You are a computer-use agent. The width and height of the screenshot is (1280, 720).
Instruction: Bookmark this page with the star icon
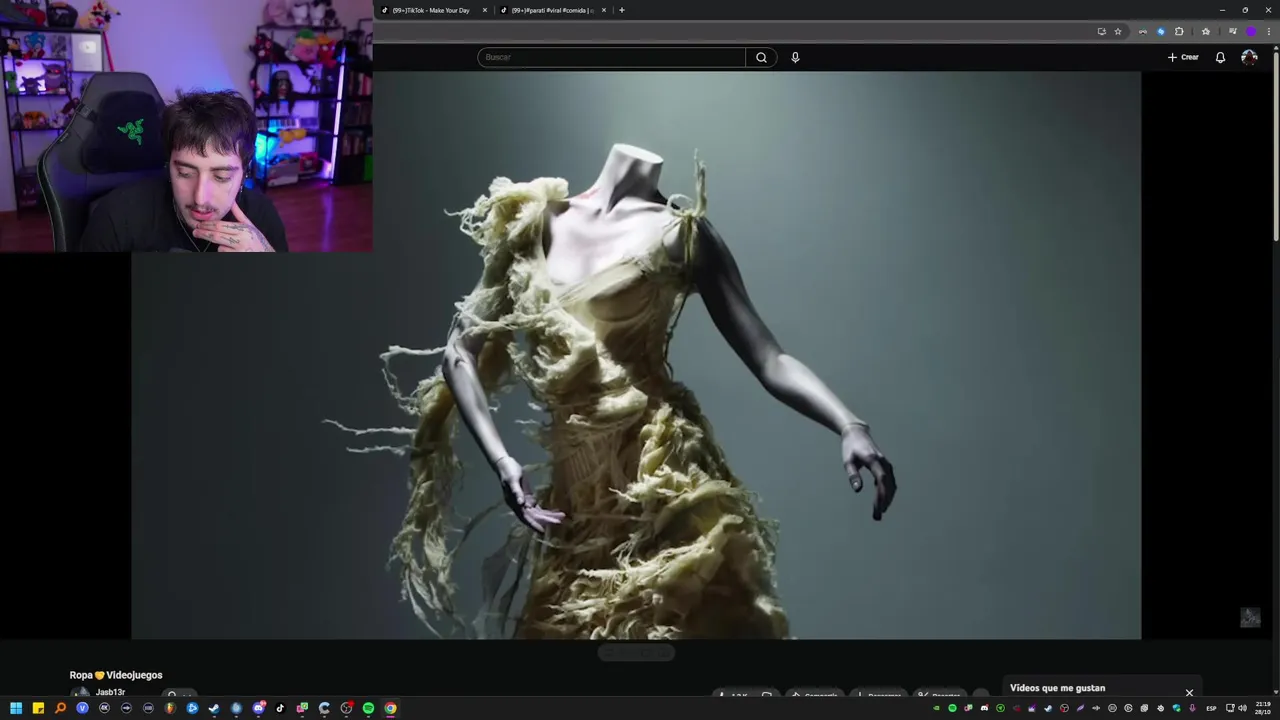click(1118, 31)
